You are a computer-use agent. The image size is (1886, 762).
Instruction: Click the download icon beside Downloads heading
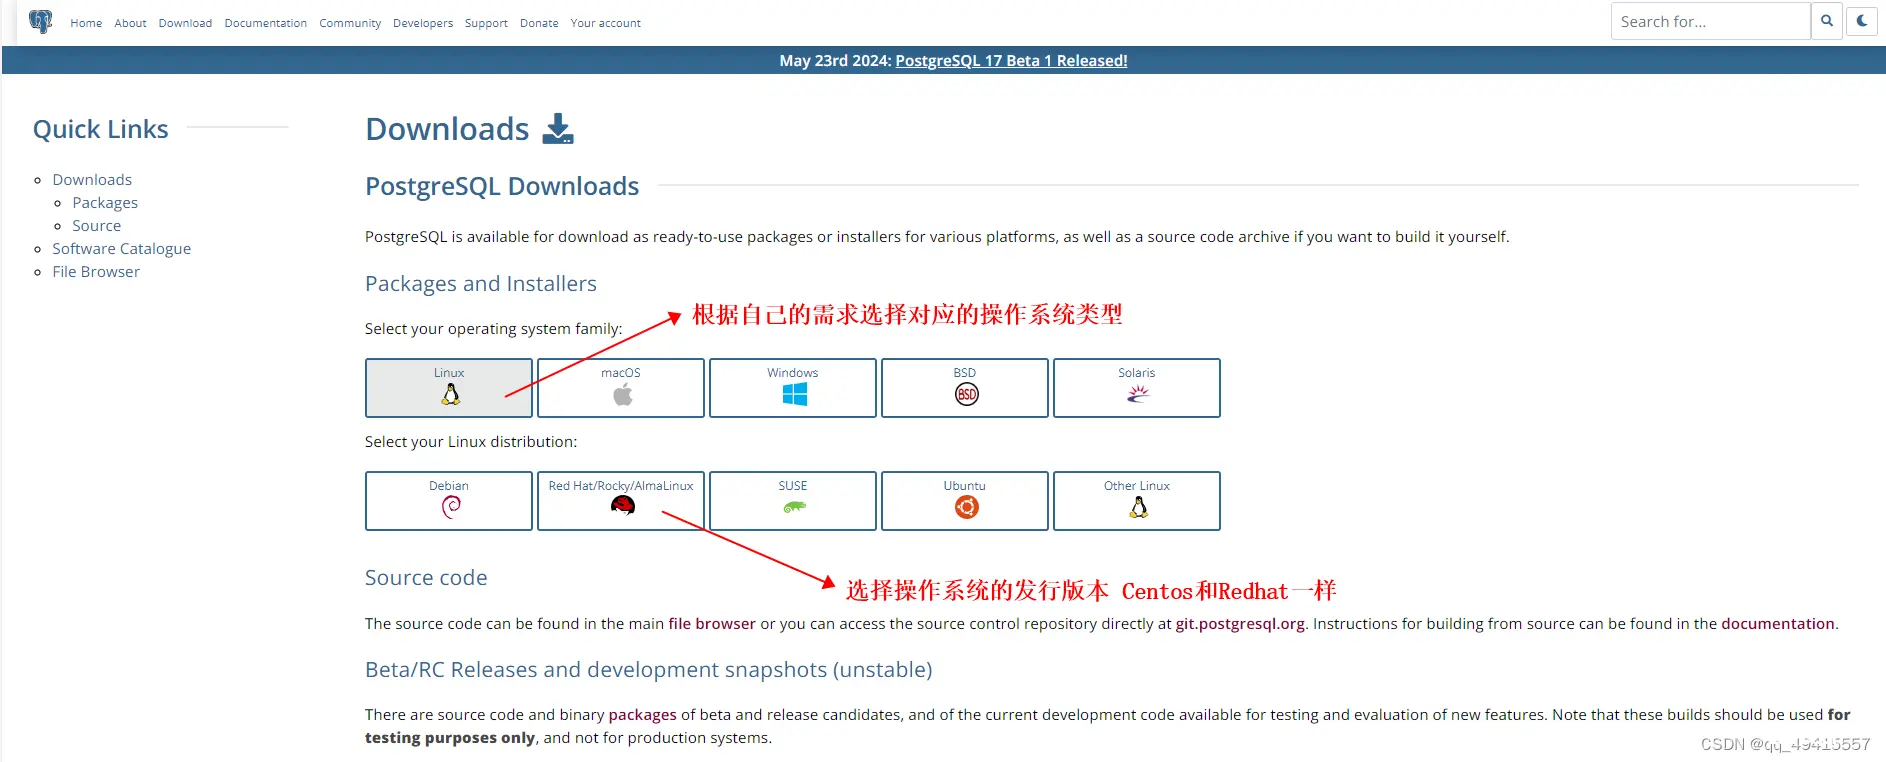[558, 129]
